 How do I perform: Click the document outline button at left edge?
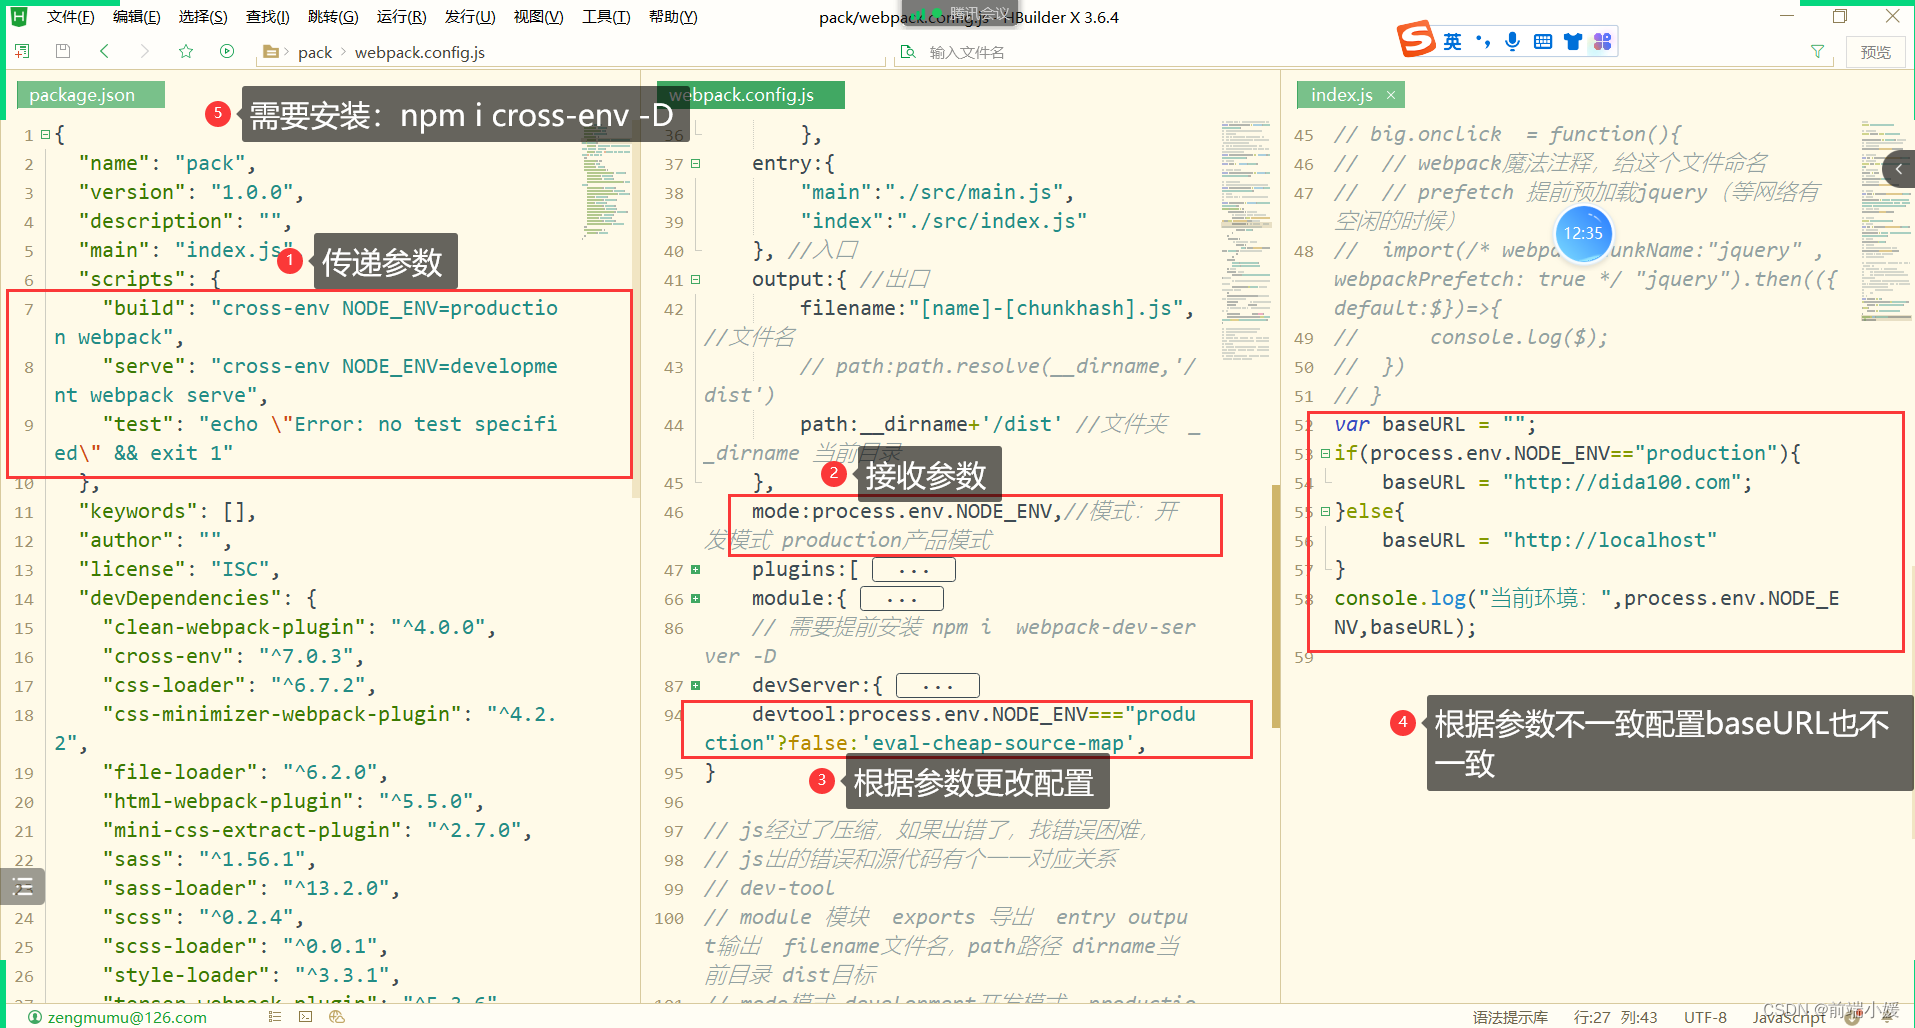tap(23, 886)
